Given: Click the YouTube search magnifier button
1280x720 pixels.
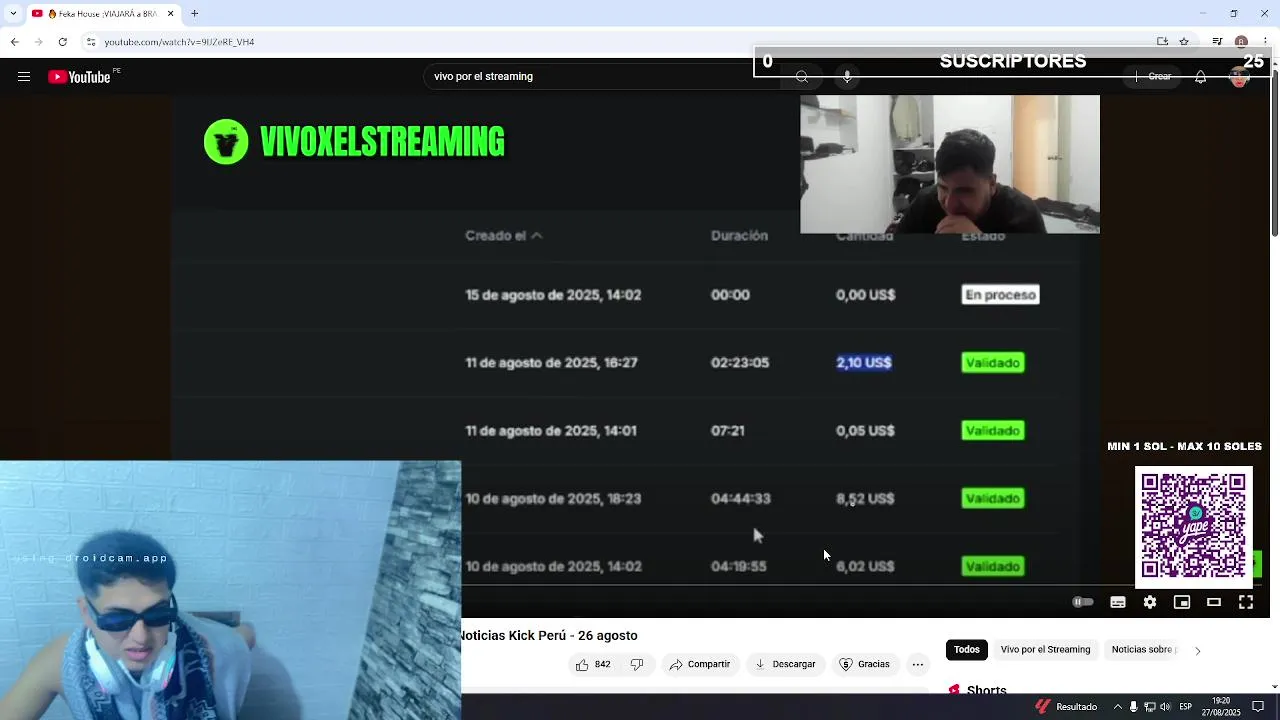Looking at the screenshot, I should click(x=802, y=77).
